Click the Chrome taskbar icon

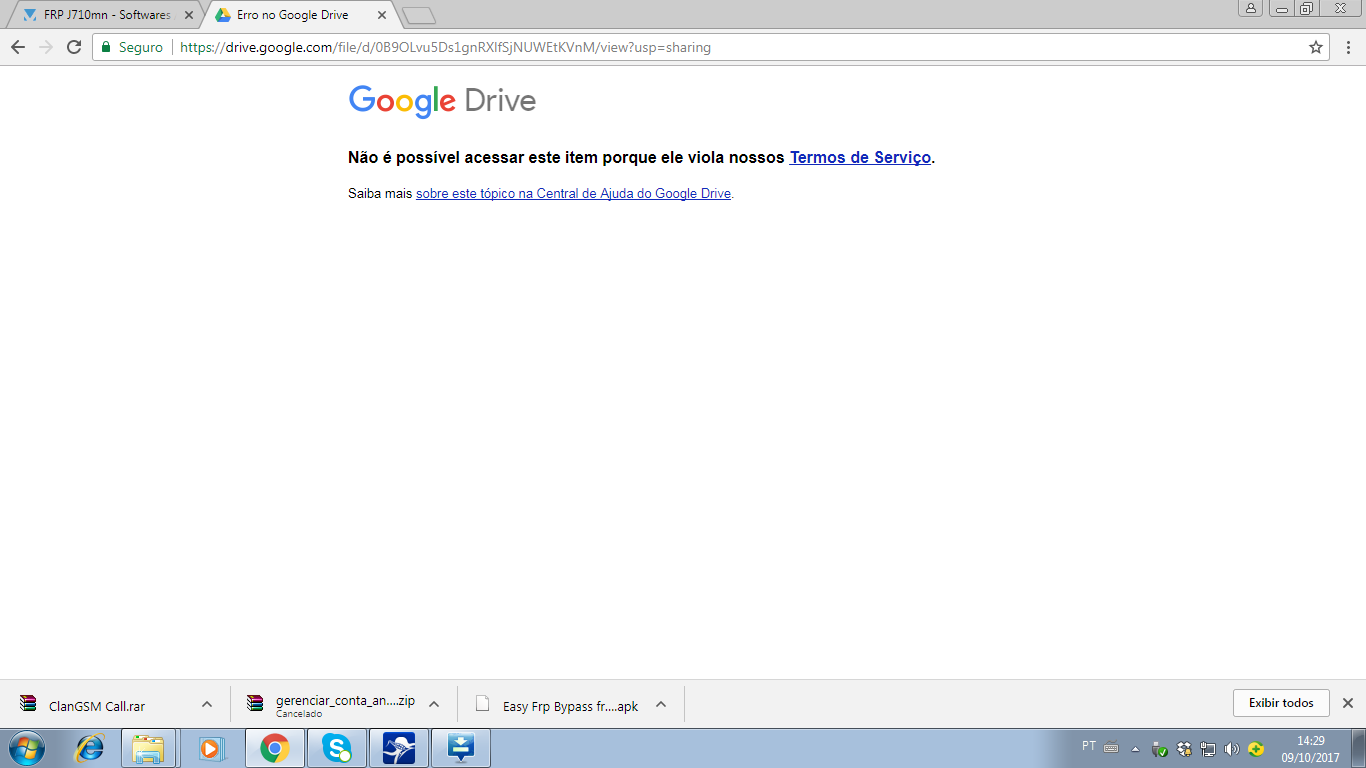tap(274, 748)
